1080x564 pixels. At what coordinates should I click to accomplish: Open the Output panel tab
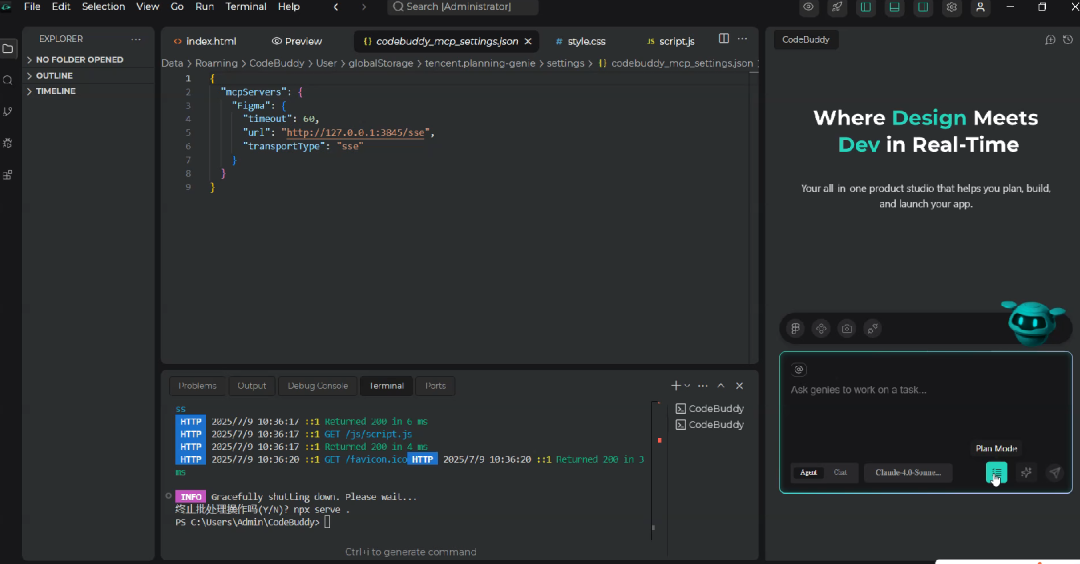(251, 386)
